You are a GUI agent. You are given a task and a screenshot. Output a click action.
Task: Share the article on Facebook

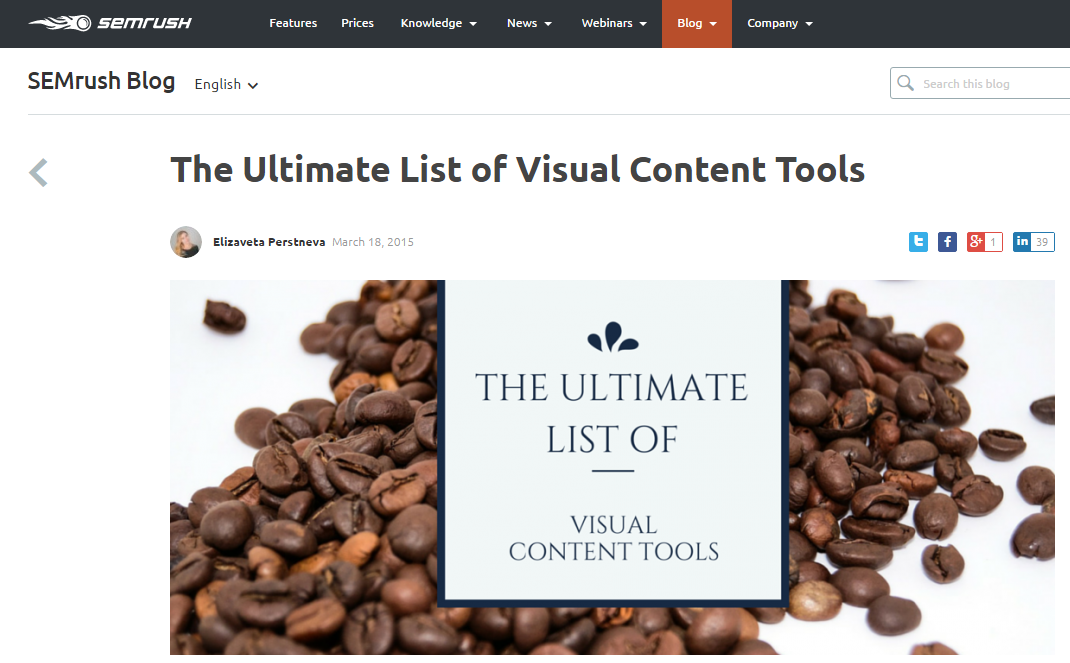(x=947, y=241)
